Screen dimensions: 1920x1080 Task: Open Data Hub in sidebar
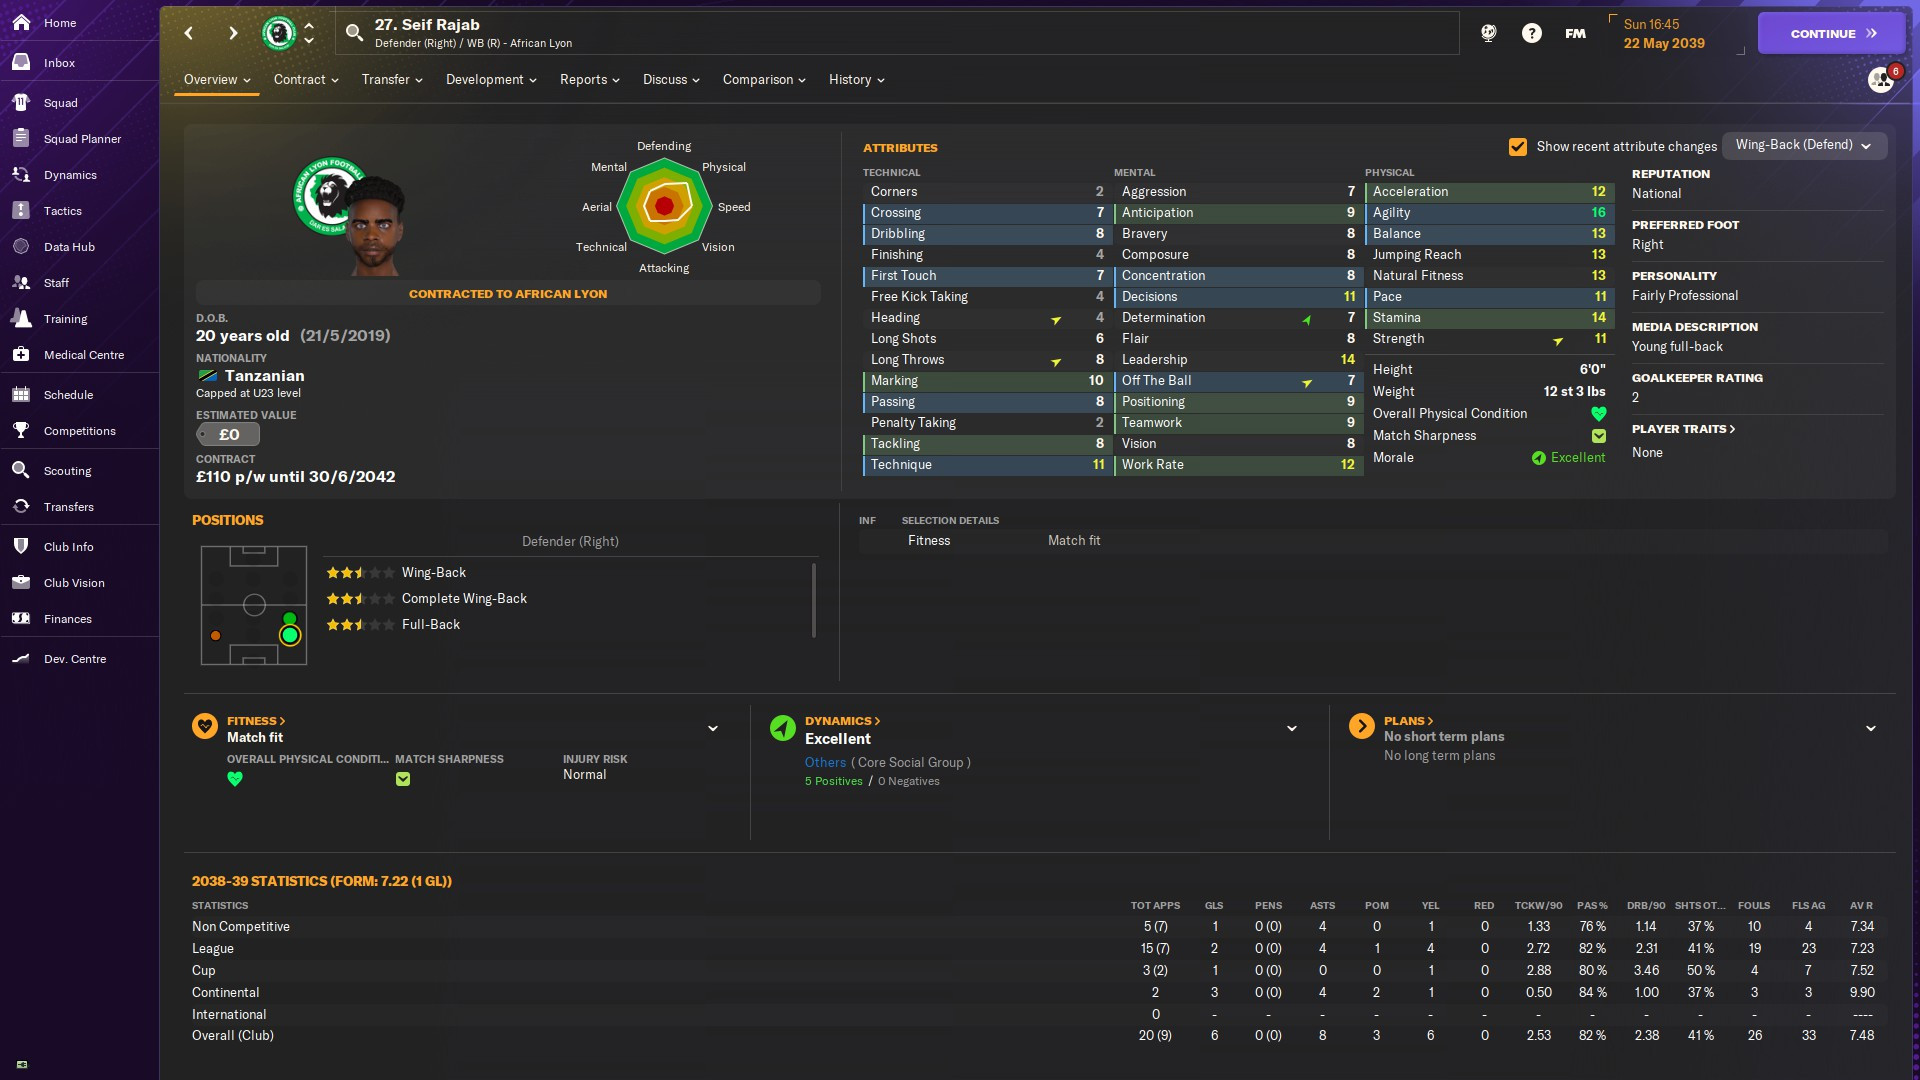69,247
